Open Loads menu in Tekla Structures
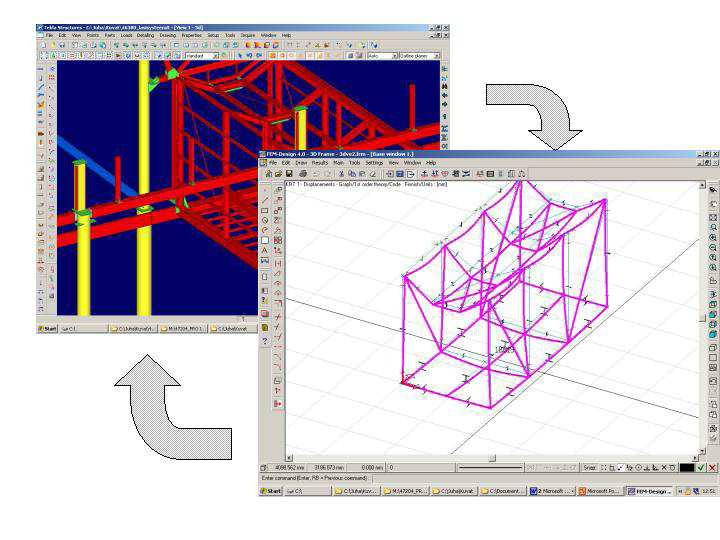Viewport: 720px width, 540px height. 126,35
